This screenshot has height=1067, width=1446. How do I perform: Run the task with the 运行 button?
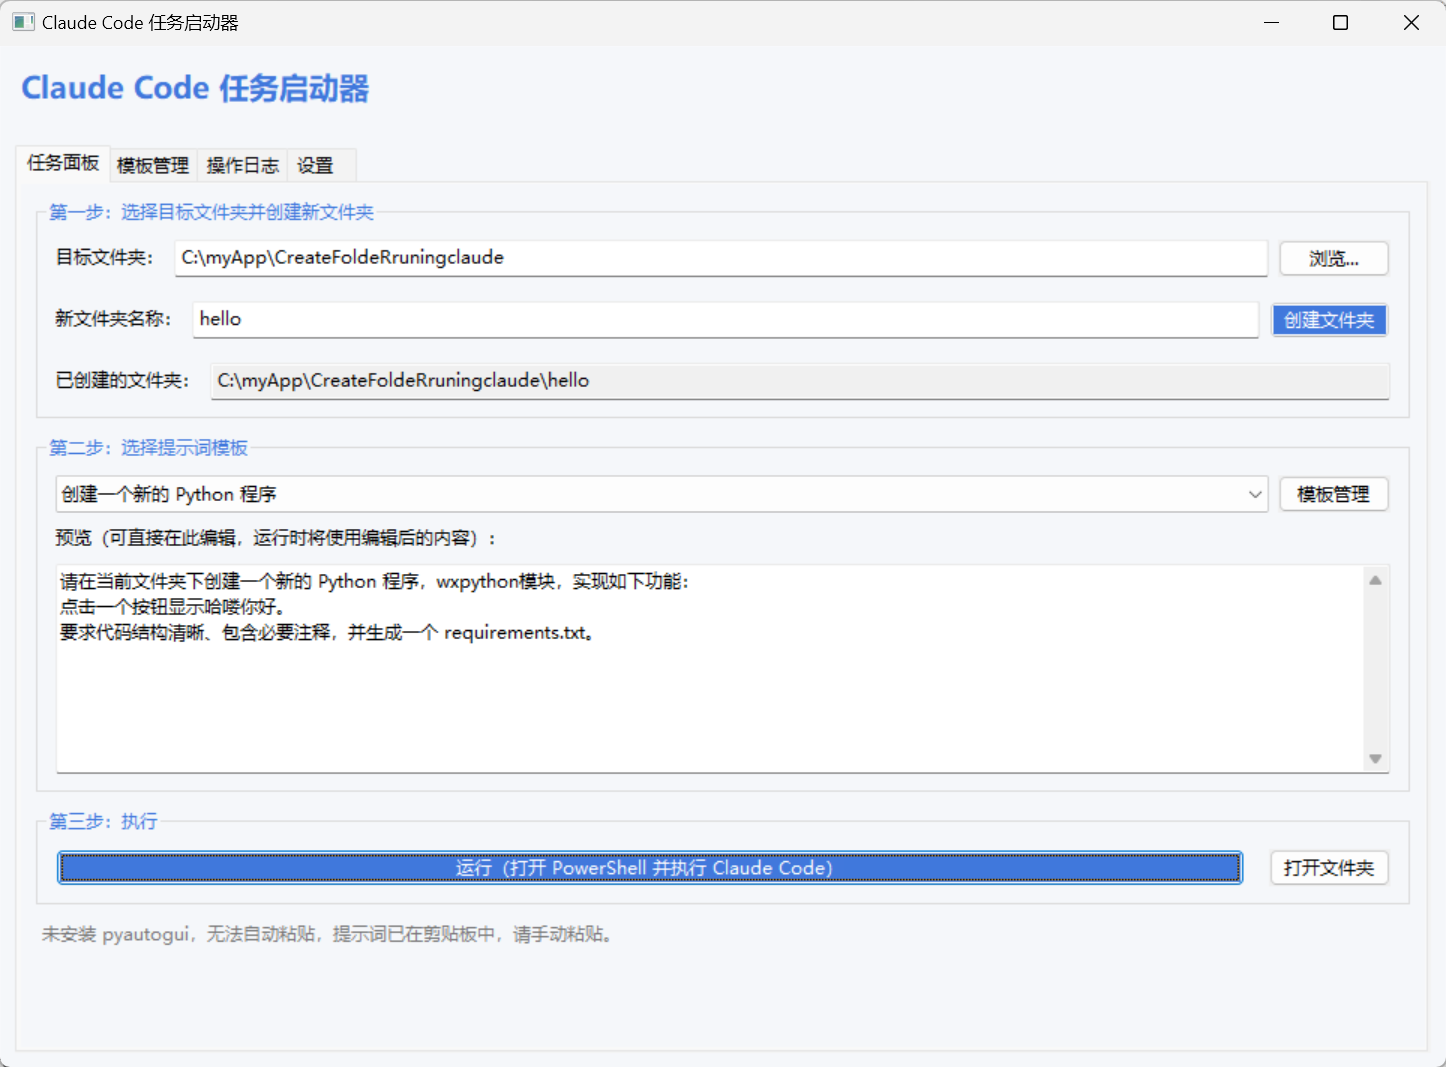[x=650, y=868]
